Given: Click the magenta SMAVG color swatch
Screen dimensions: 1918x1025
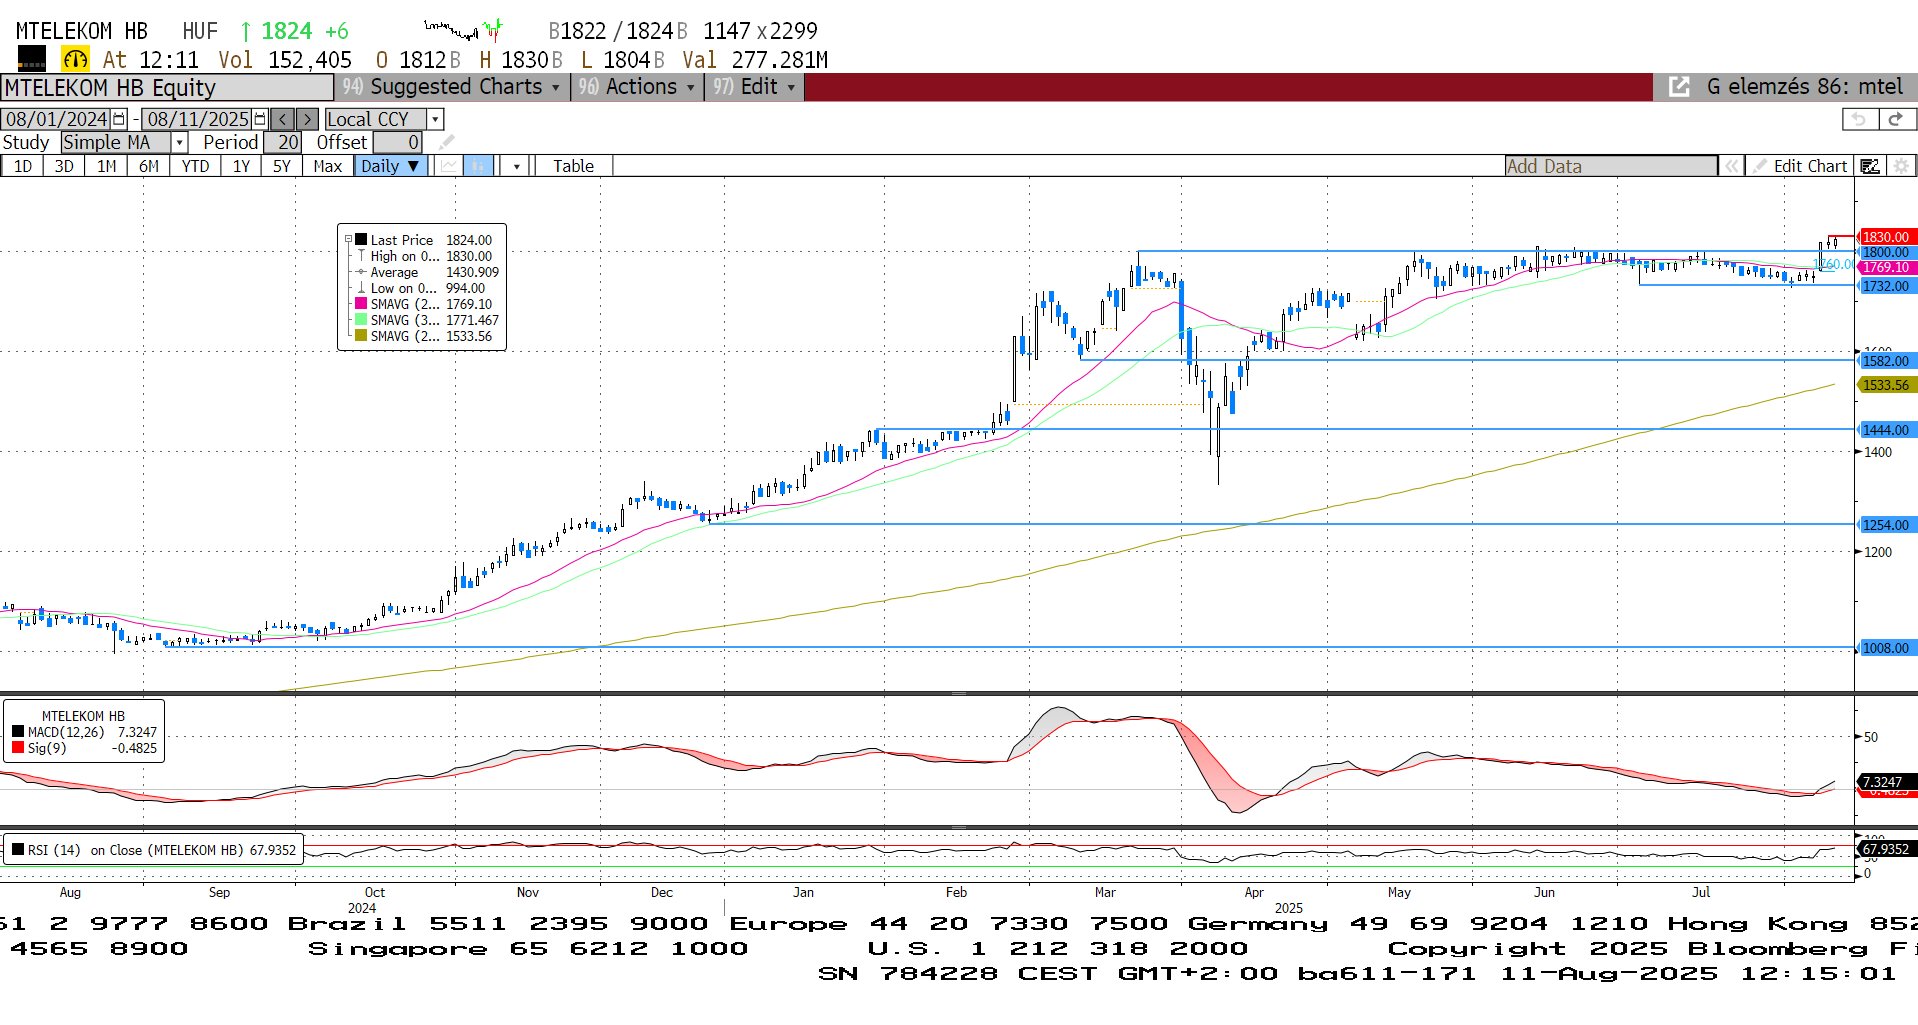Looking at the screenshot, I should [361, 304].
